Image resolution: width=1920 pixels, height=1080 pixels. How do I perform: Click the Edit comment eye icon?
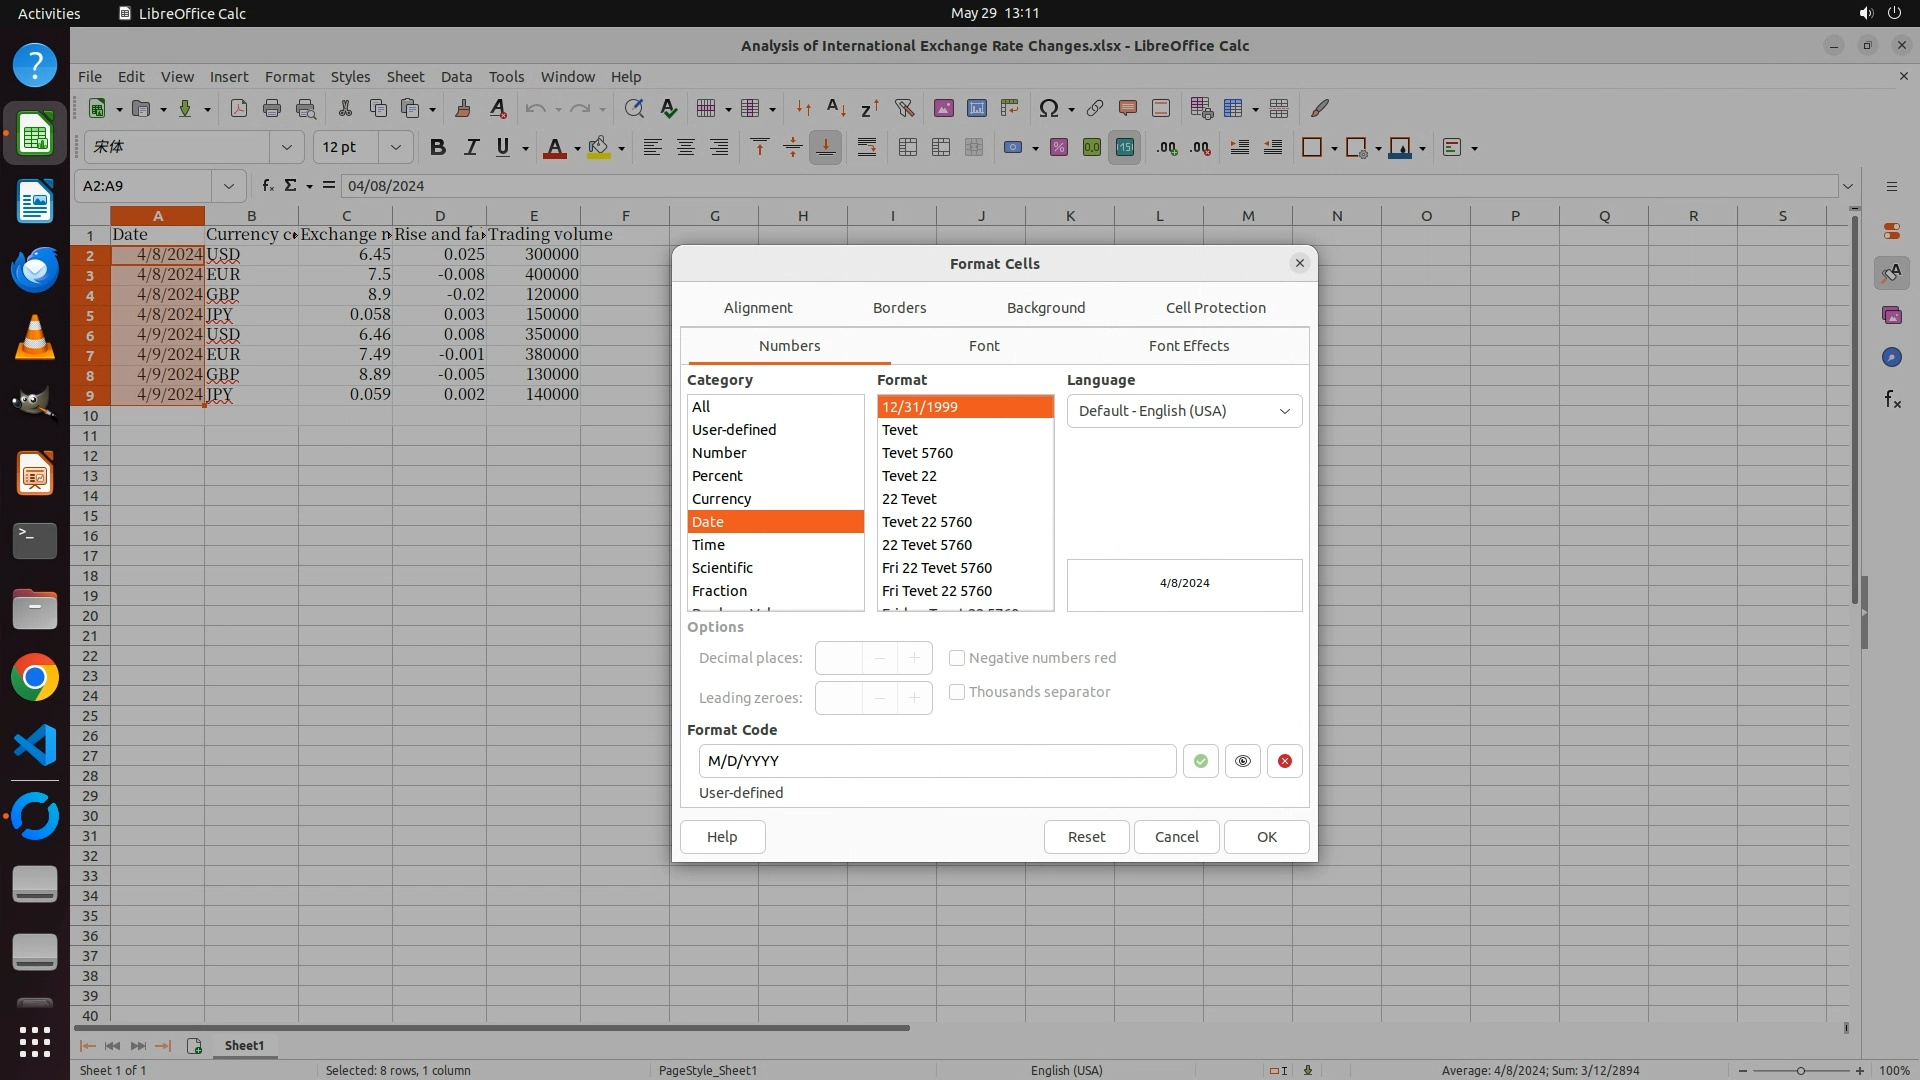[x=1242, y=761]
